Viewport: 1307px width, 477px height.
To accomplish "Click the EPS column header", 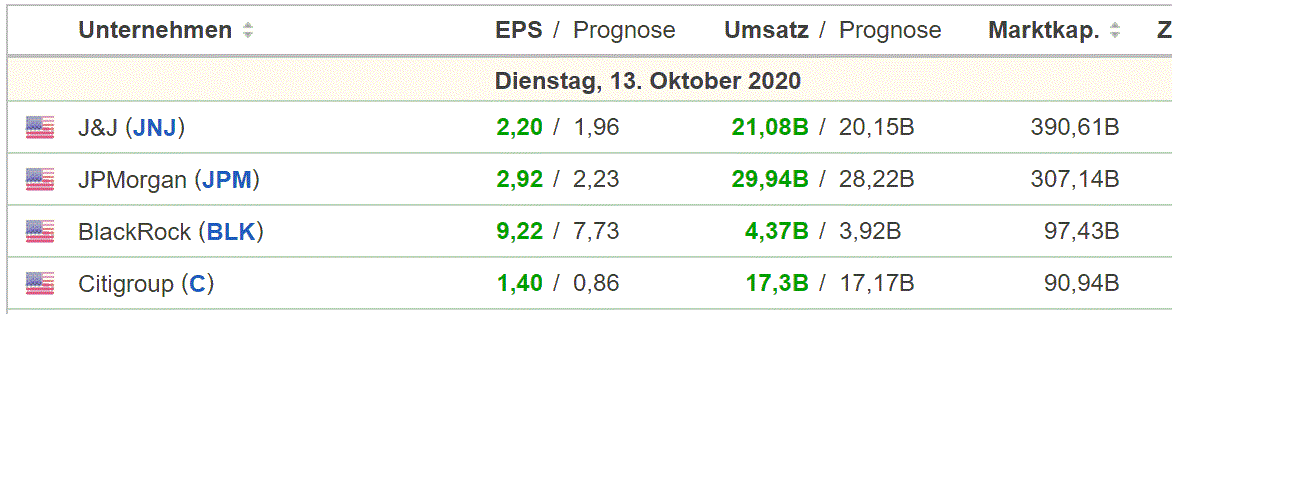I will coord(519,30).
